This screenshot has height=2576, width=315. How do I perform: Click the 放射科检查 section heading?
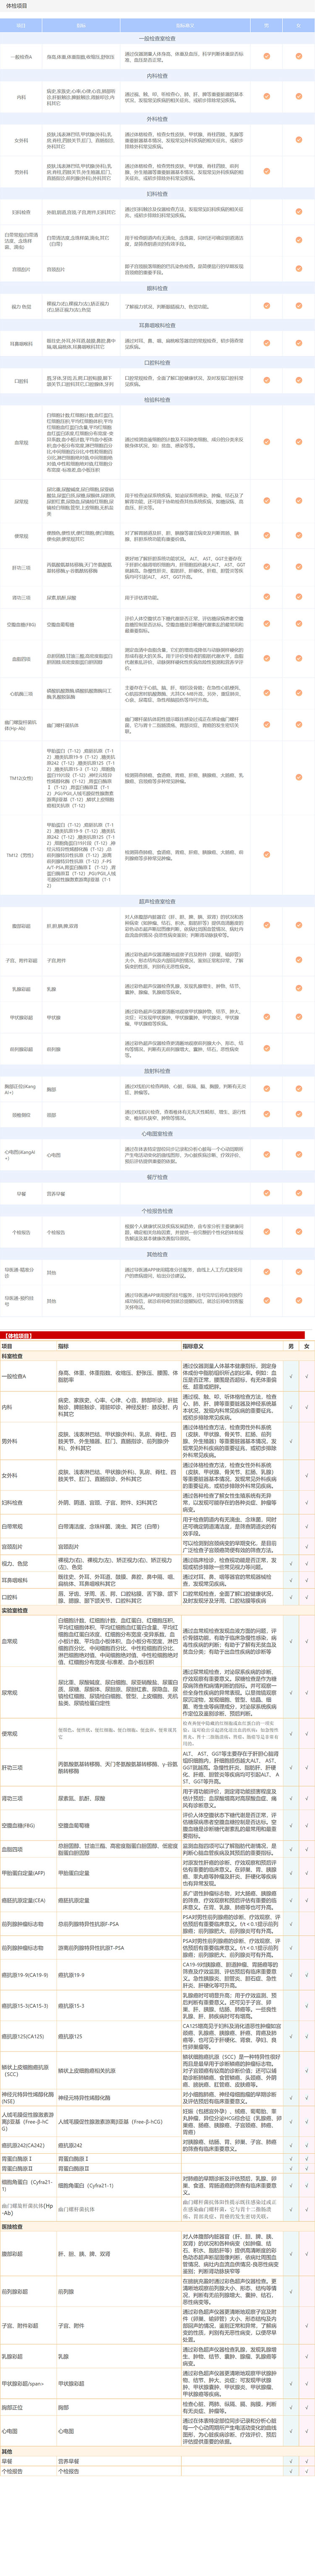157,1070
